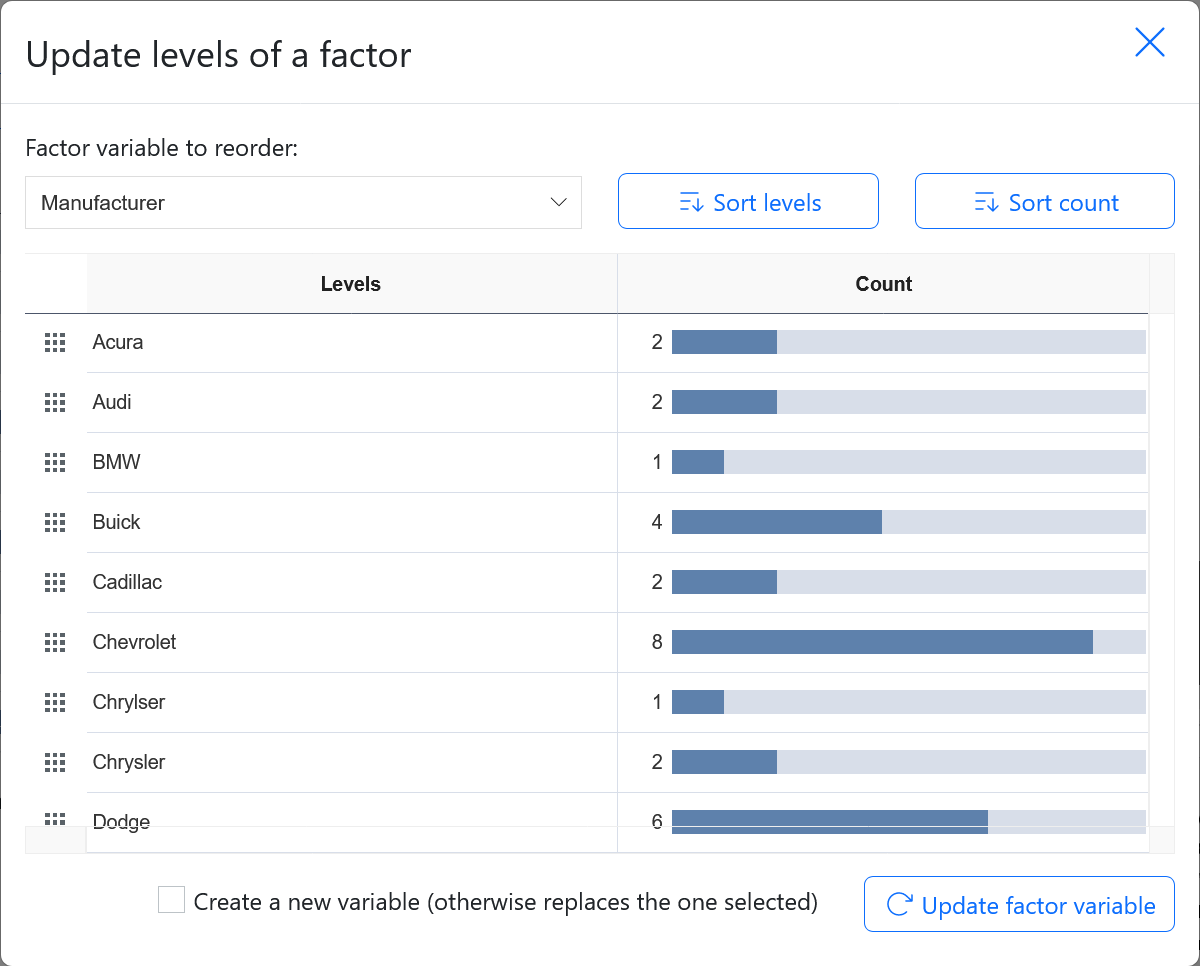
Task: Click the Chevrolet count bar
Action: (x=882, y=642)
